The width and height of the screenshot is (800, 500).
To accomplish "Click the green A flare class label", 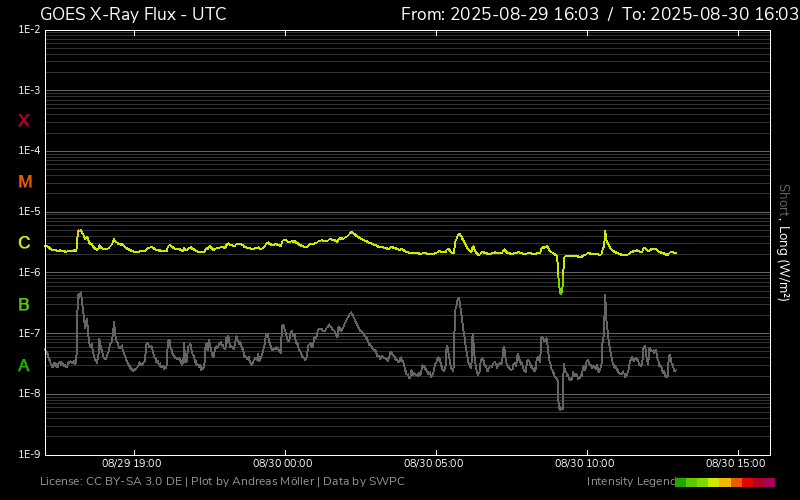I will click(x=24, y=366).
